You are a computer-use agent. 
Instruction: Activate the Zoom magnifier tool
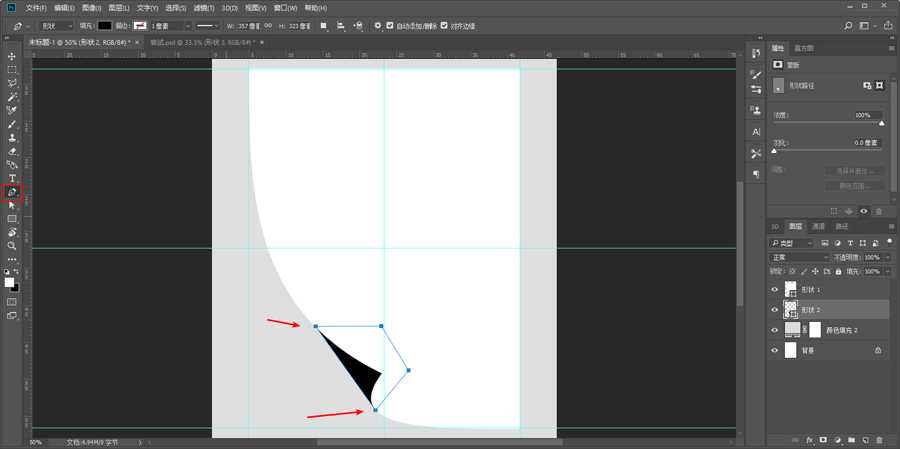pos(12,245)
